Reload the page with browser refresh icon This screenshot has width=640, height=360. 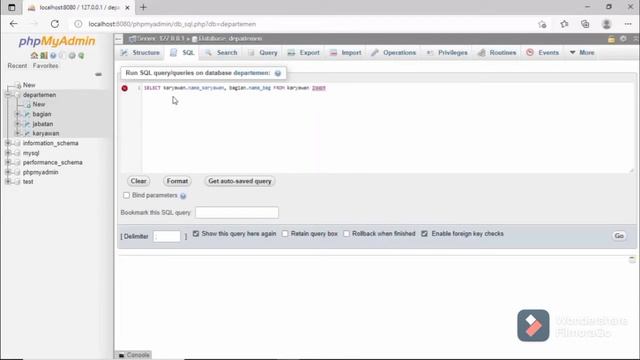click(x=55, y=24)
